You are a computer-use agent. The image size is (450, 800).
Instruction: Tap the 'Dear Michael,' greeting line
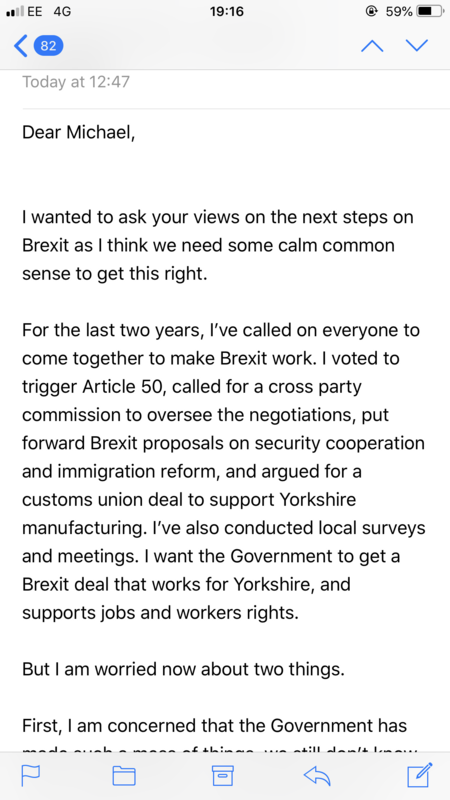(79, 133)
